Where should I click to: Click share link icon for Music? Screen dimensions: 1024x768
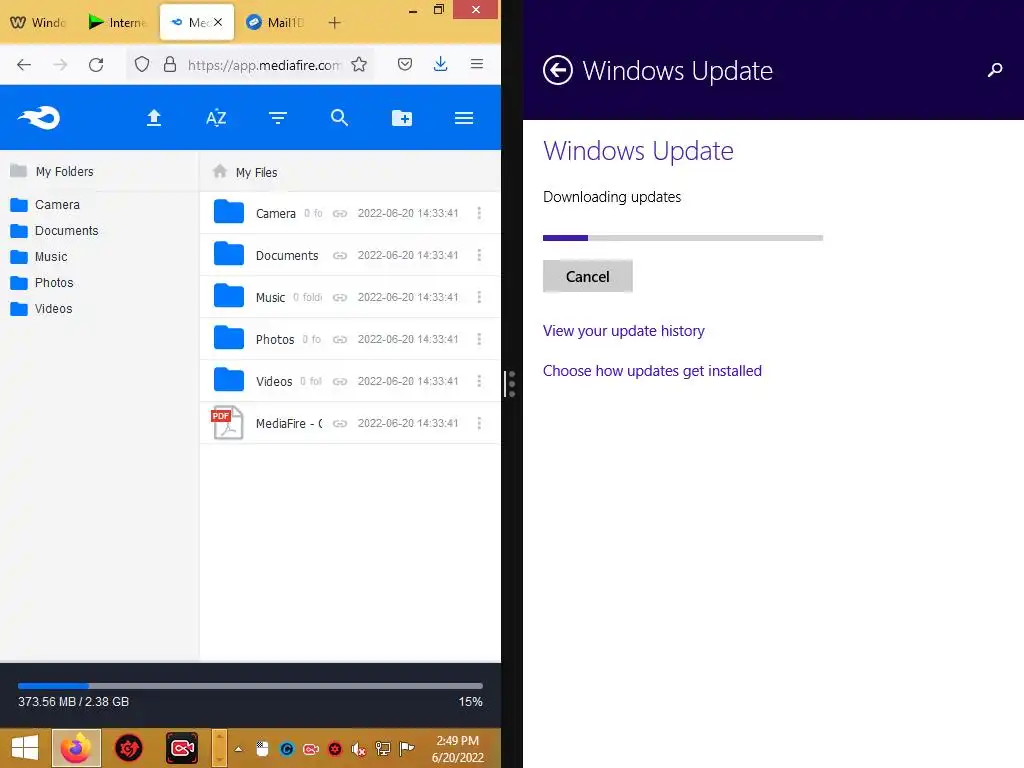pyautogui.click(x=340, y=298)
